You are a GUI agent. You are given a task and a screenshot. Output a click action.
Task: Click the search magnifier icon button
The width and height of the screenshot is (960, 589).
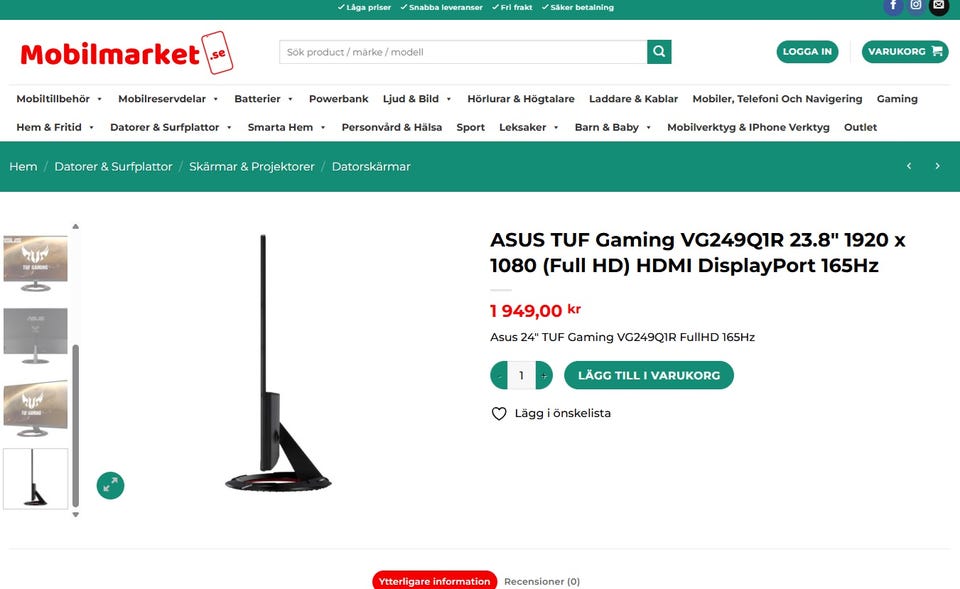coord(659,52)
